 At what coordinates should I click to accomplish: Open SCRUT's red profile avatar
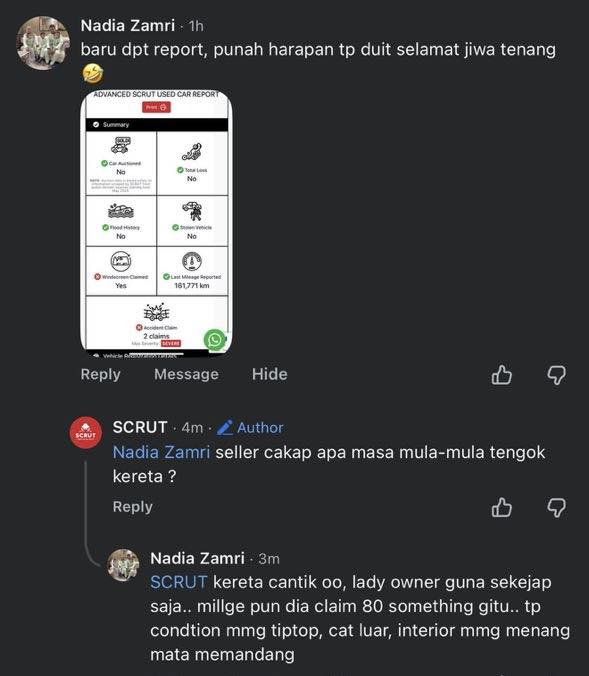(x=86, y=432)
